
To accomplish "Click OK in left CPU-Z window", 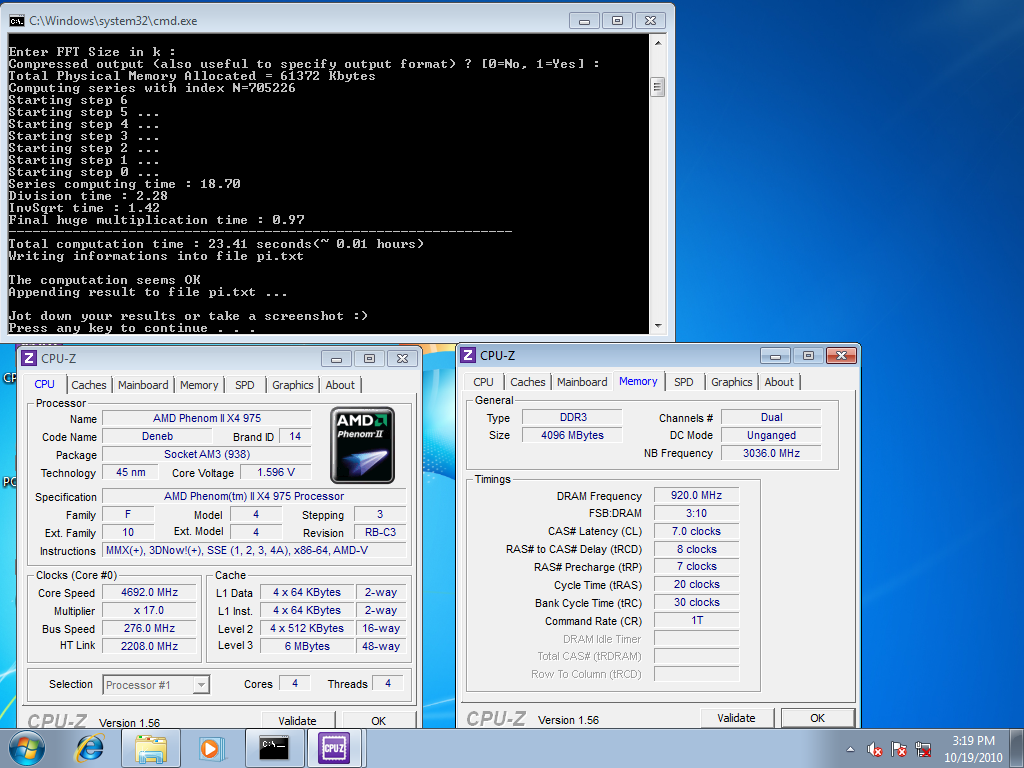I will click(379, 720).
